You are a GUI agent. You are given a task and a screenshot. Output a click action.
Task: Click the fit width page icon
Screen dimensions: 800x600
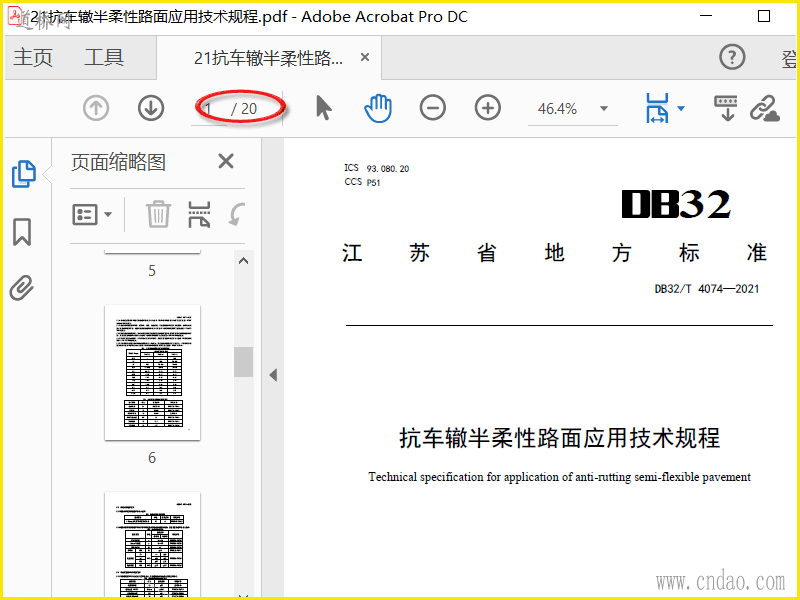[x=658, y=108]
